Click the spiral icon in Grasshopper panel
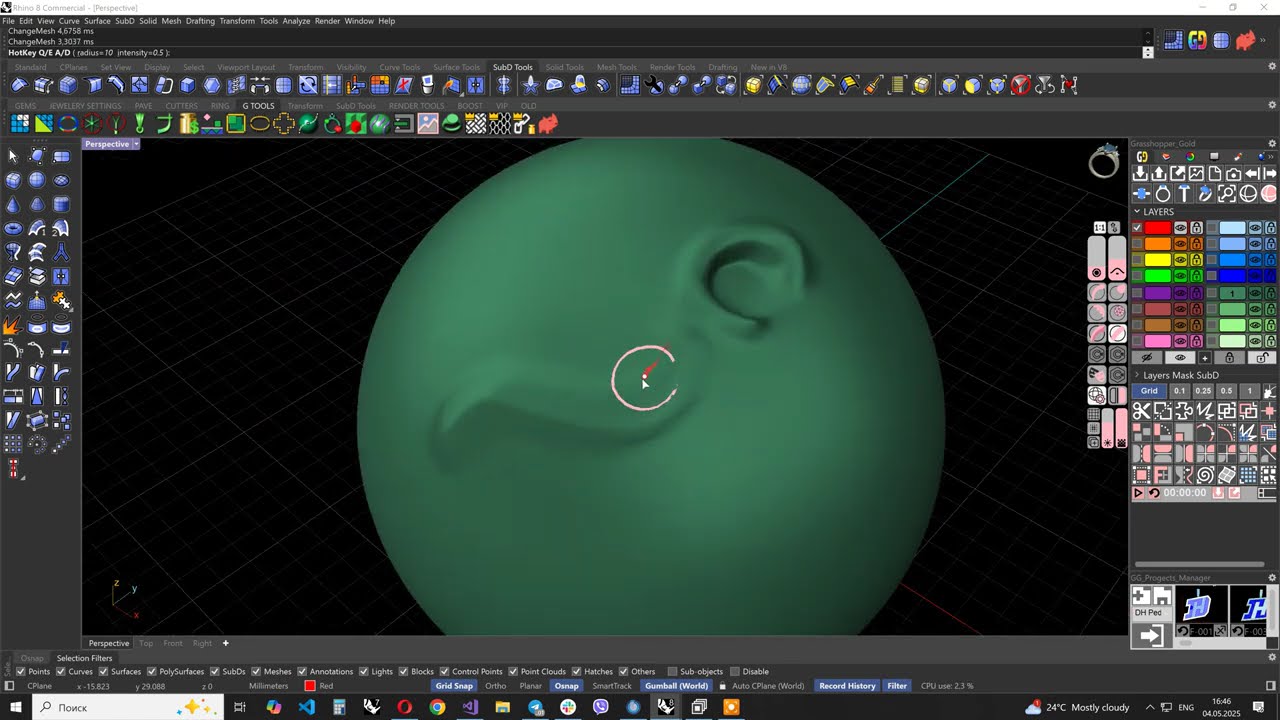The image size is (1280, 720). 1205,475
